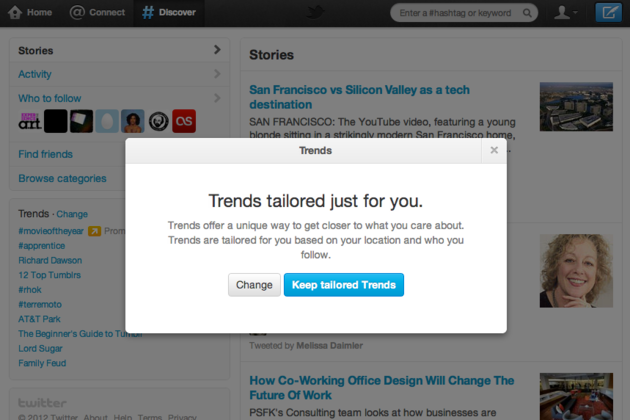Click the Twitter wordmark logo in the footer

coord(42,403)
